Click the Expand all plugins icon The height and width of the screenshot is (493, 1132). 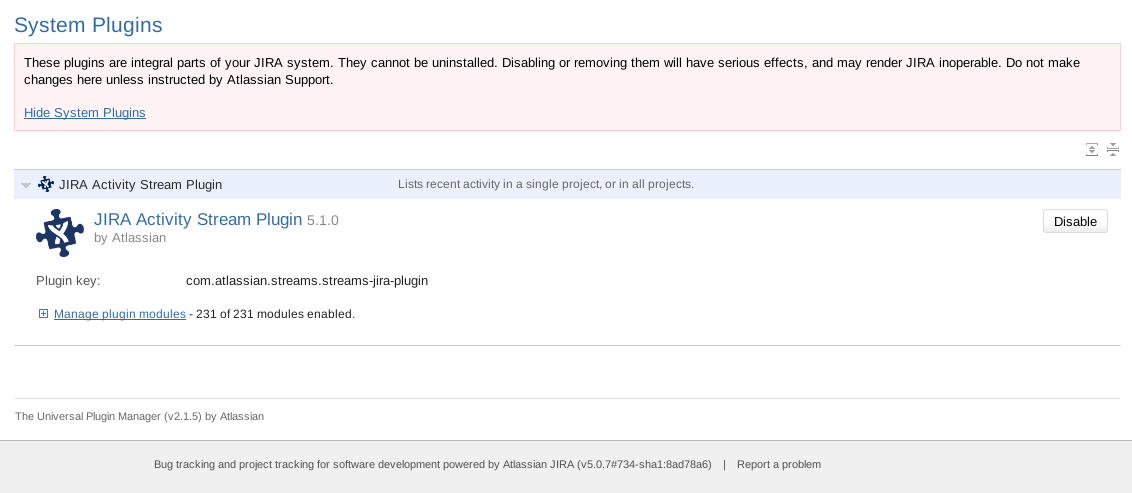pyautogui.click(x=1092, y=149)
